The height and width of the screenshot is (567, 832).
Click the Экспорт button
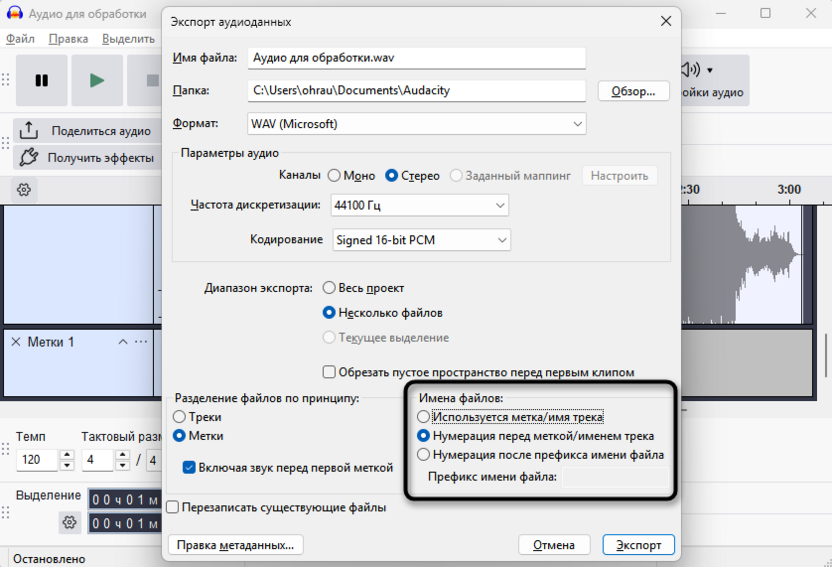638,545
